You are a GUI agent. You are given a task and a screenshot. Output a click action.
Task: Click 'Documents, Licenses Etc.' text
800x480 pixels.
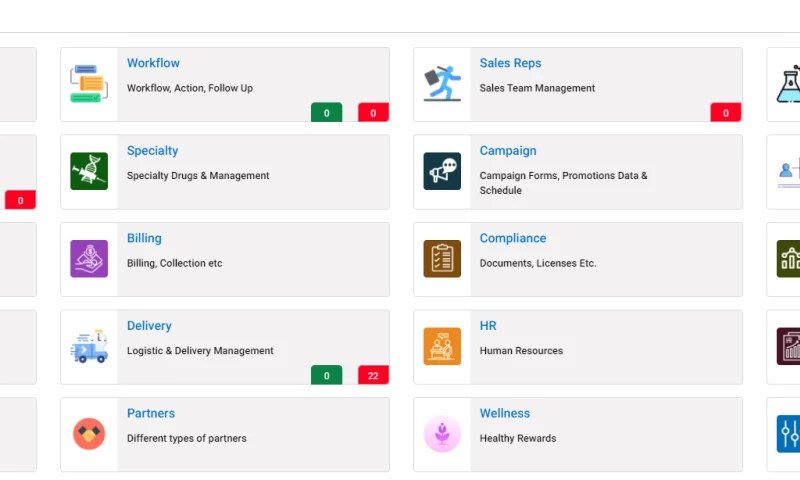[538, 263]
